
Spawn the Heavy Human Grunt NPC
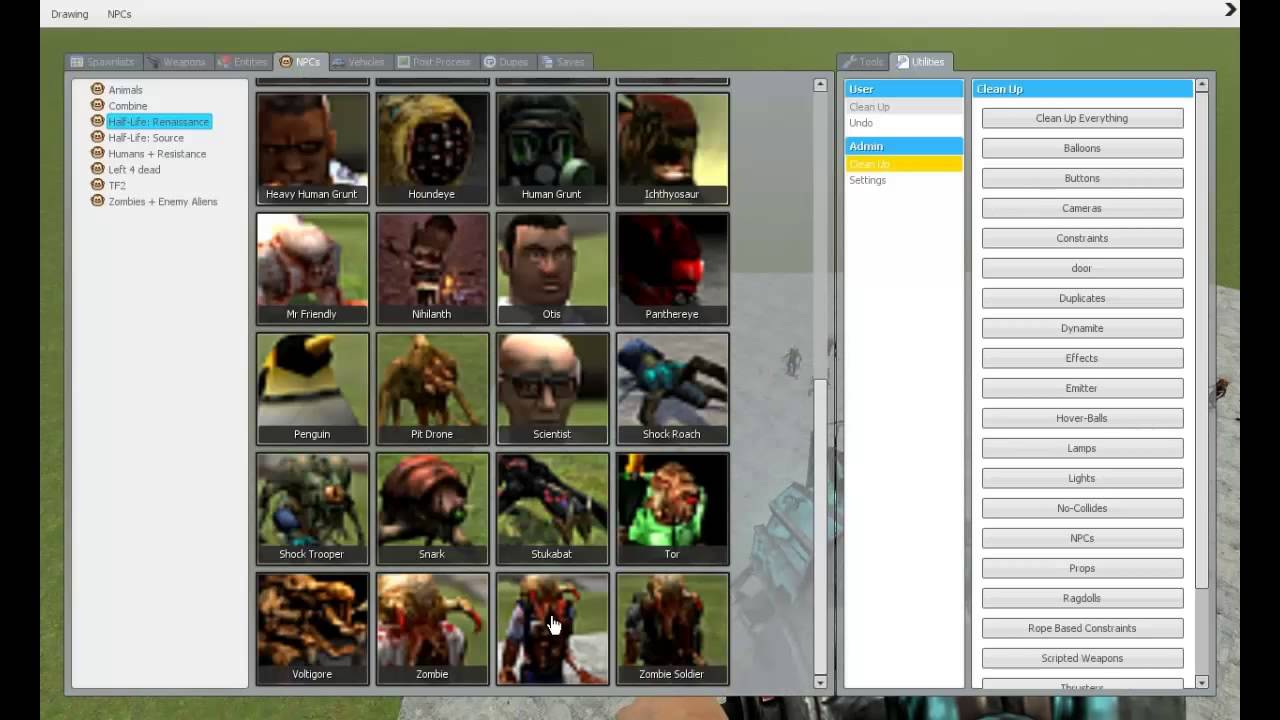coord(312,149)
